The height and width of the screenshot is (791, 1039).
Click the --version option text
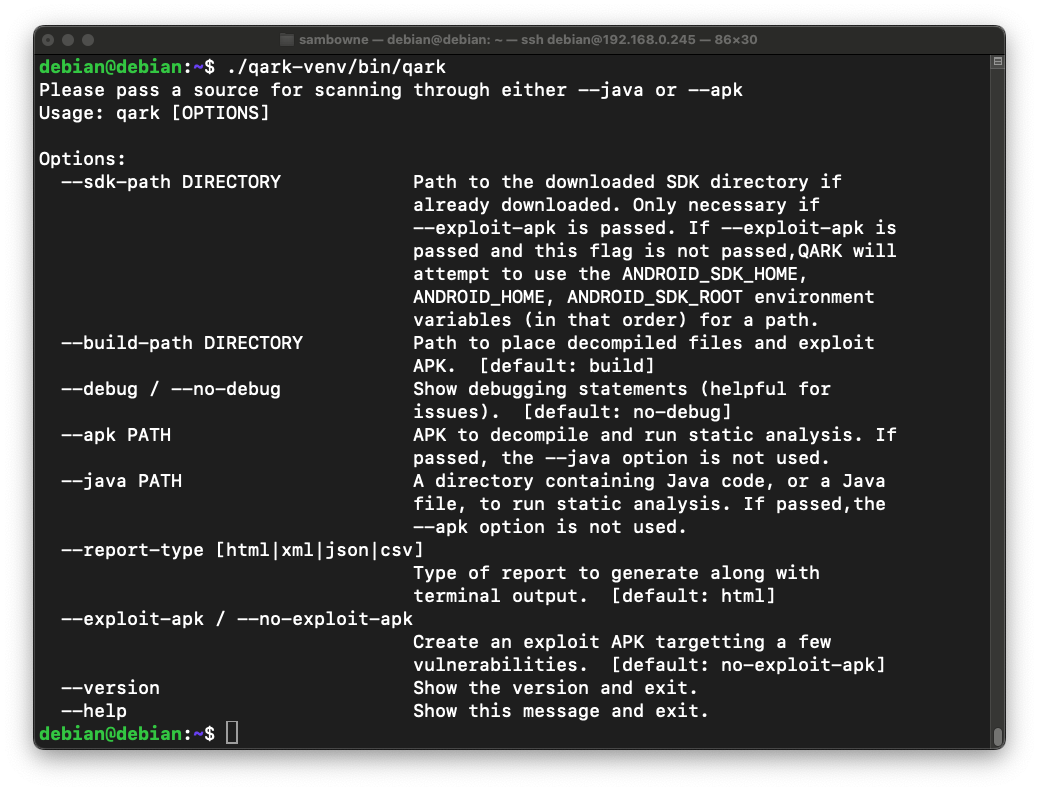[110, 687]
